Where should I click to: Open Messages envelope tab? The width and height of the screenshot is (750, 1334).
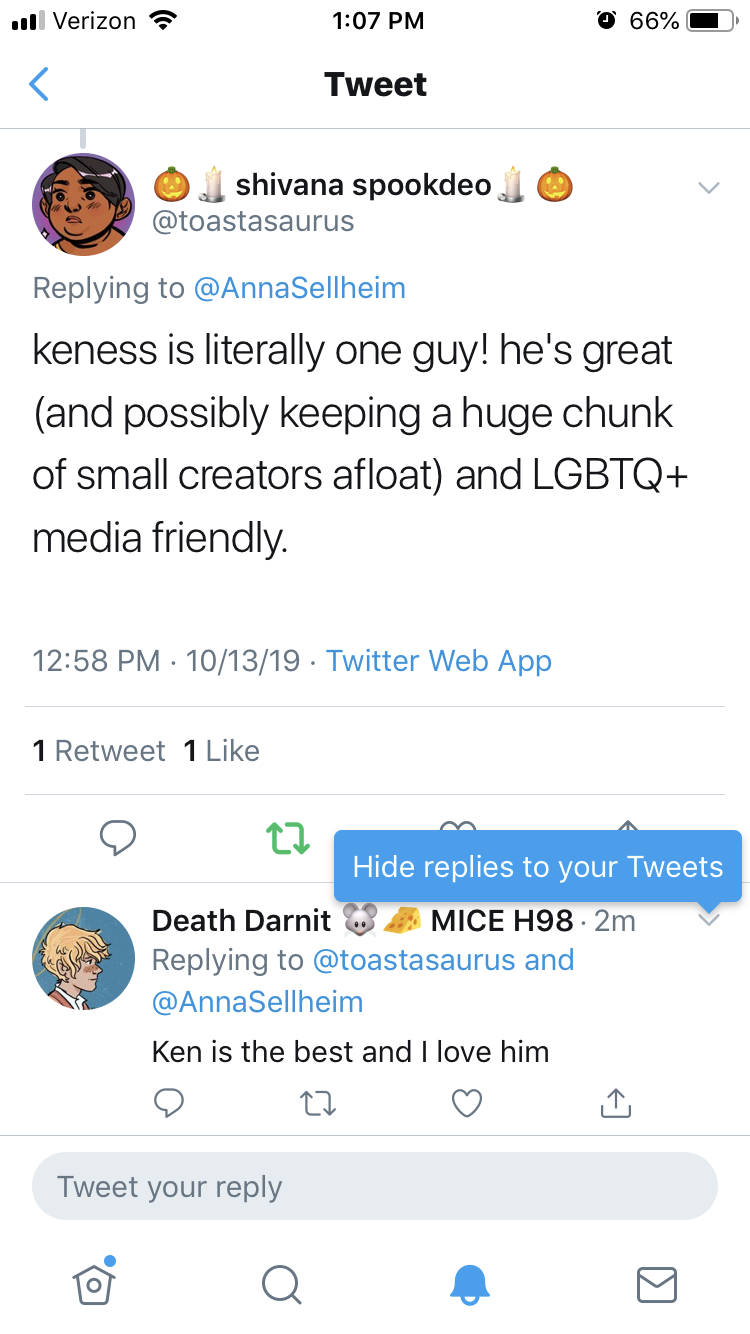[x=657, y=1284]
